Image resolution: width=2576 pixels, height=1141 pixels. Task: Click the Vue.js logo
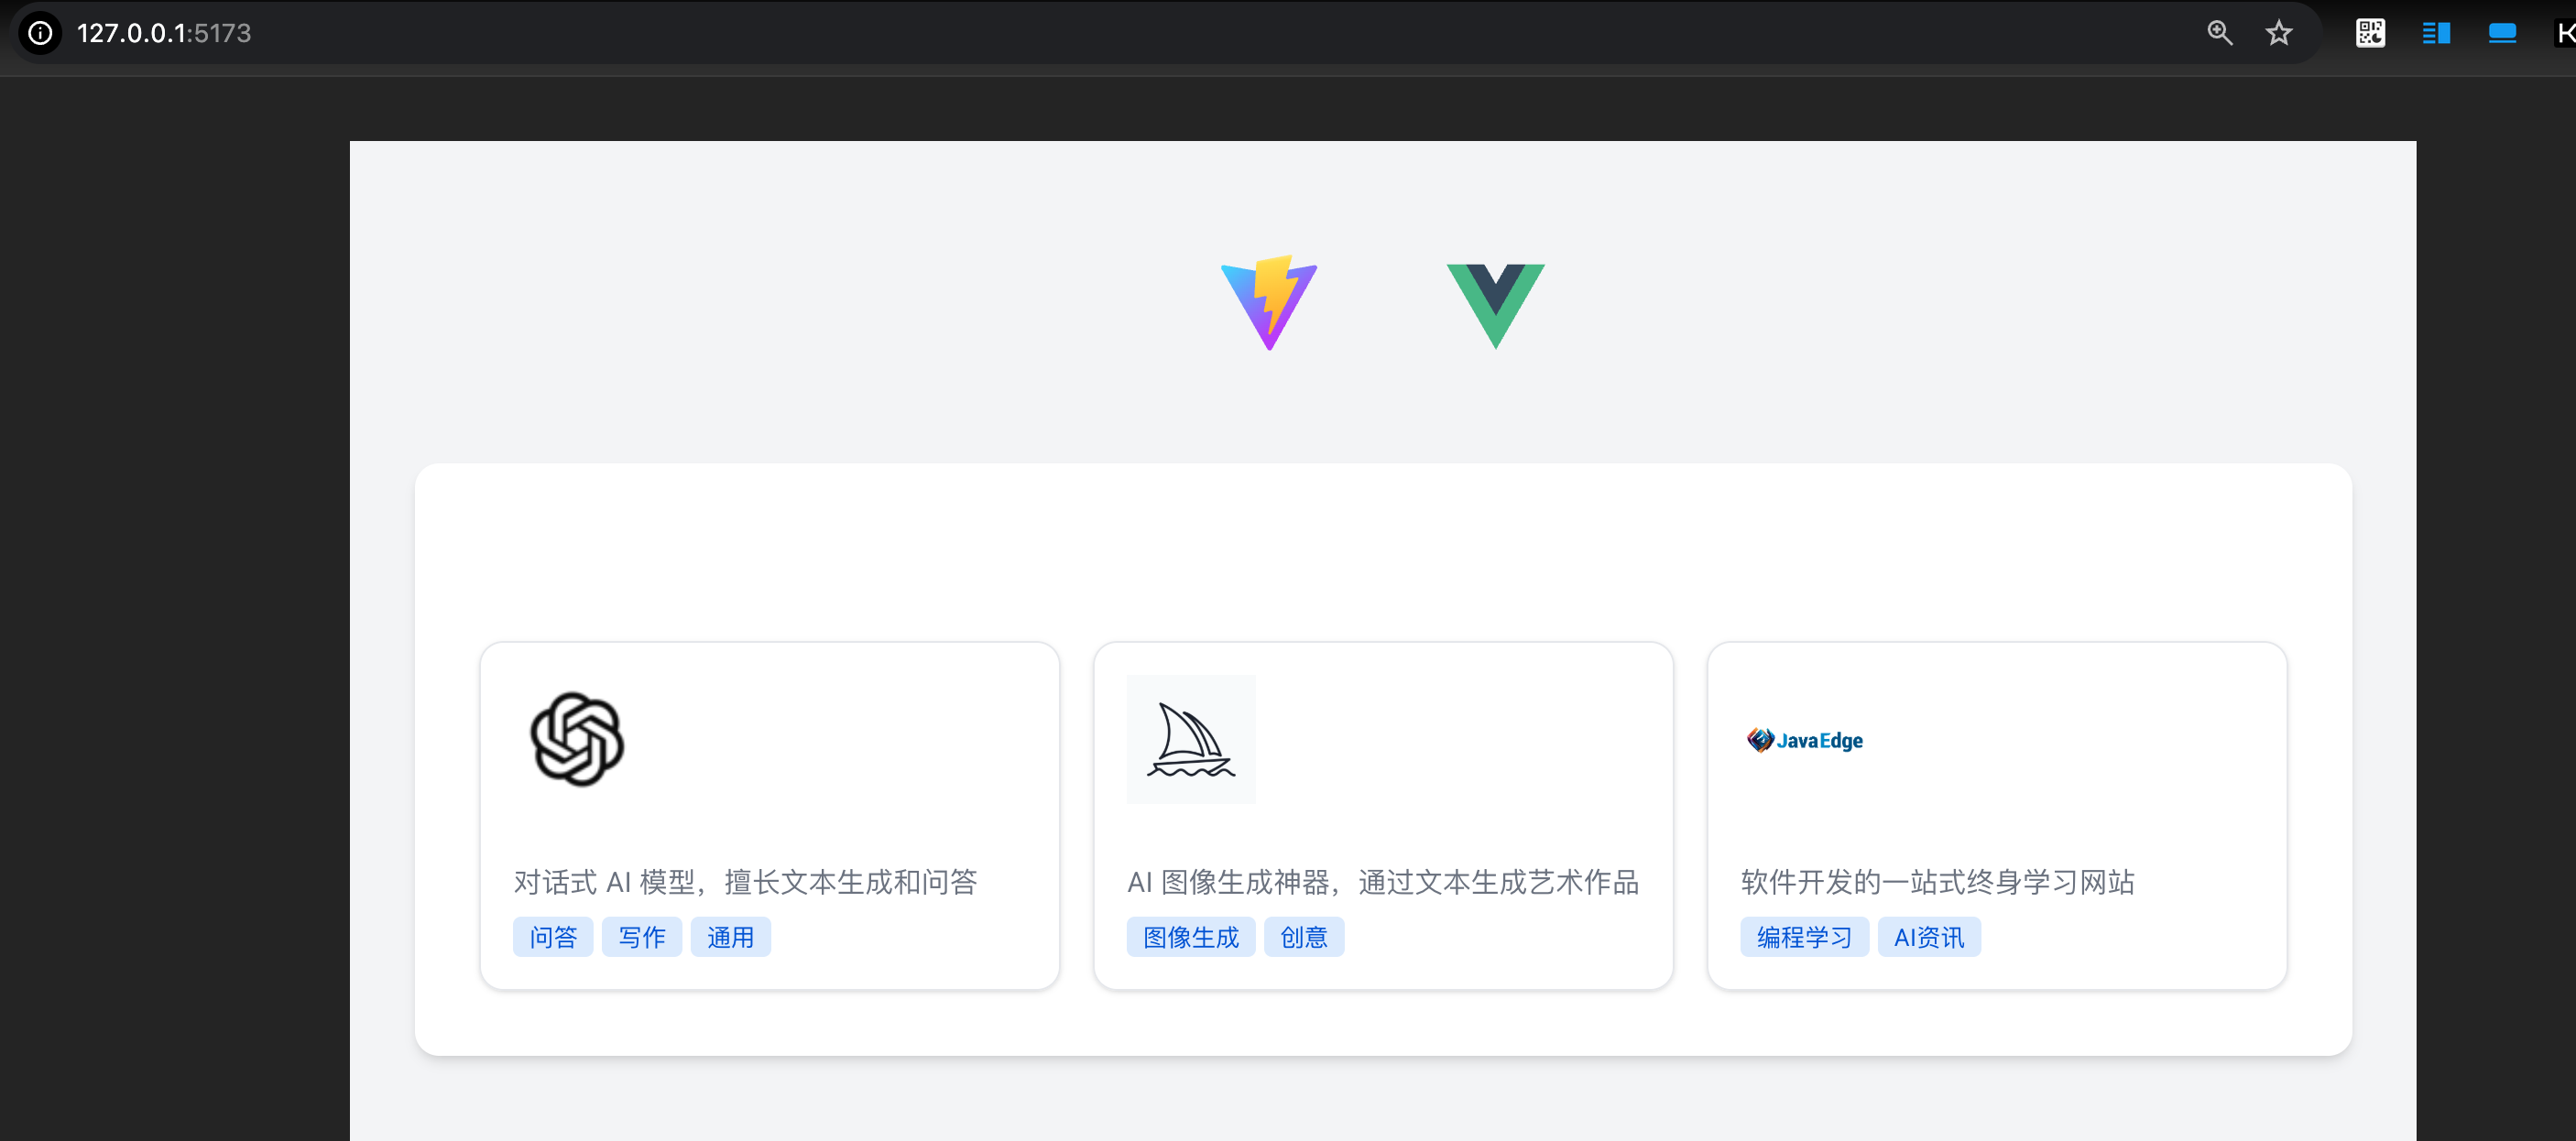[1496, 305]
